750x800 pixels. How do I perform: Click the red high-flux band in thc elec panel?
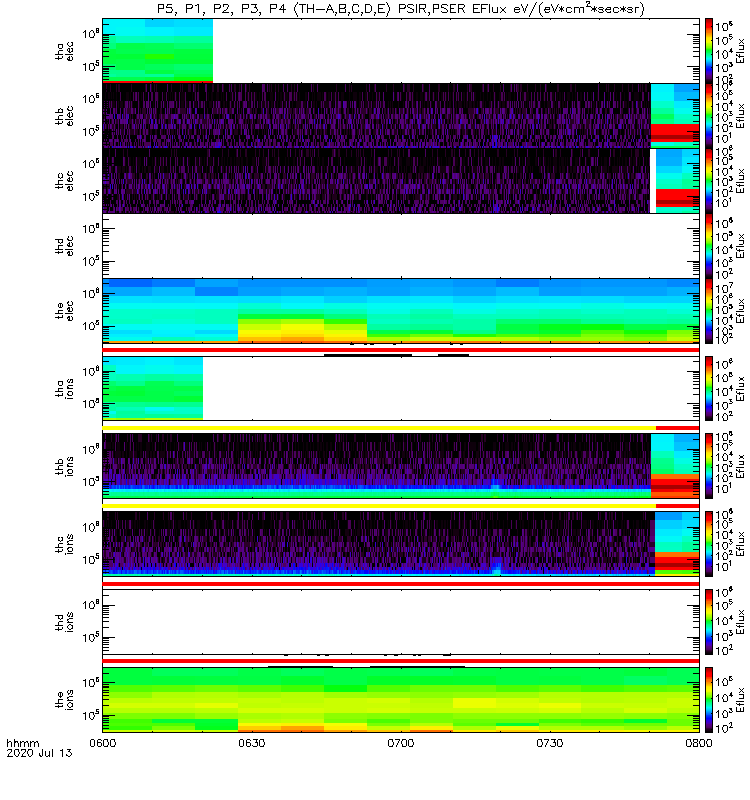[x=677, y=197]
